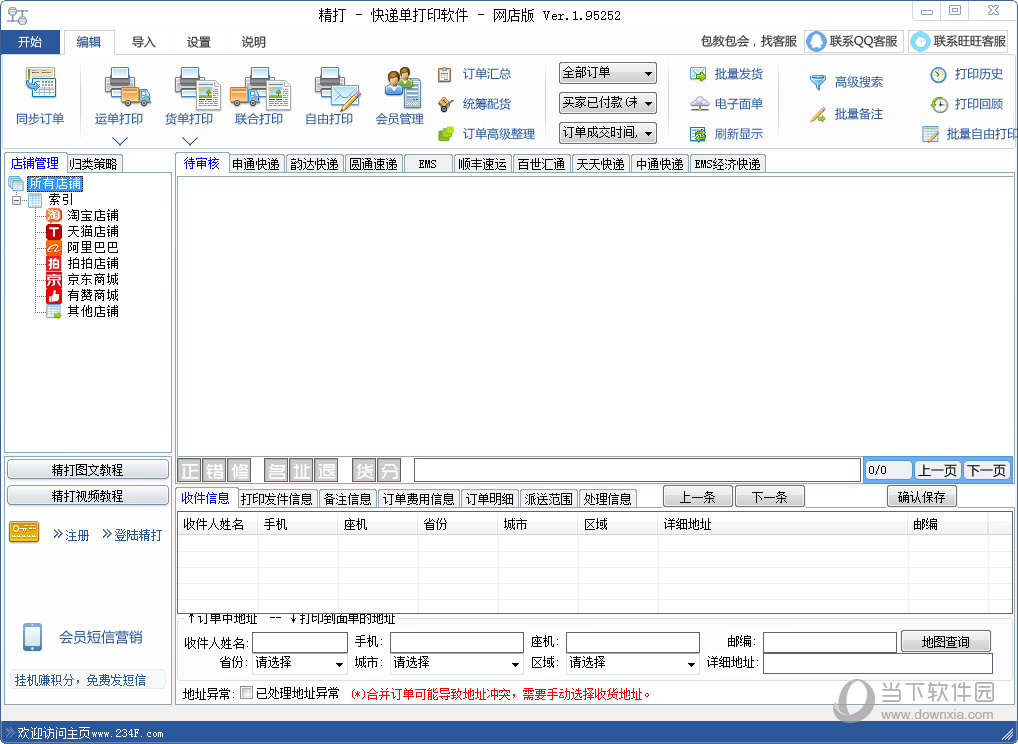Screen dimensions: 1018x744
Task: Open 订单汇总 order summary
Action: pyautogui.click(x=475, y=74)
